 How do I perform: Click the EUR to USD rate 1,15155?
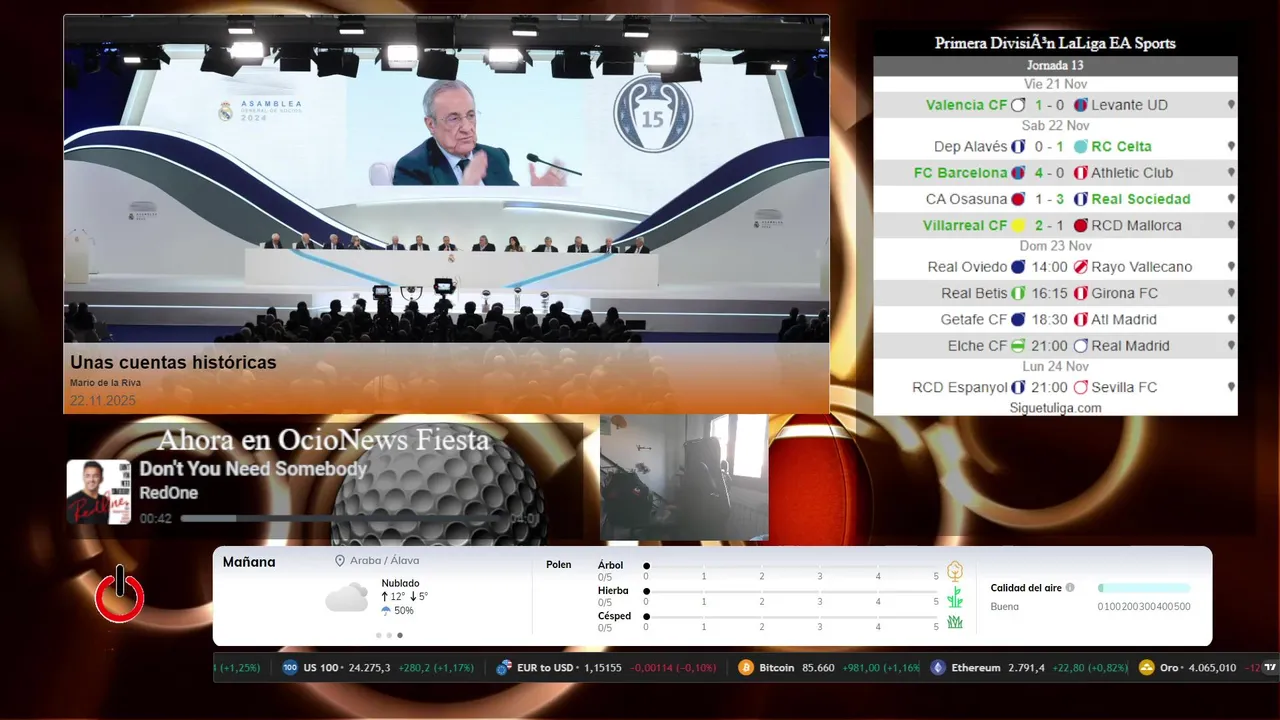(x=603, y=667)
